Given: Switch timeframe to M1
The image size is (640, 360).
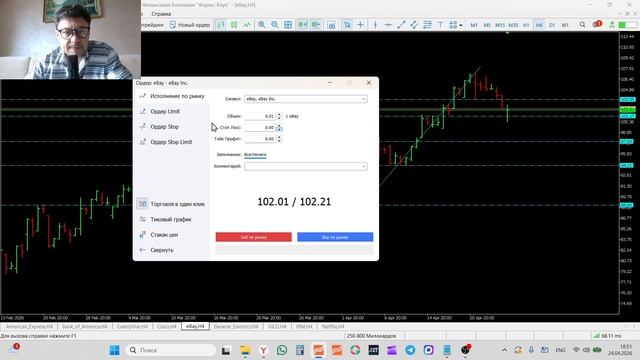Looking at the screenshot, I should (x=473, y=25).
